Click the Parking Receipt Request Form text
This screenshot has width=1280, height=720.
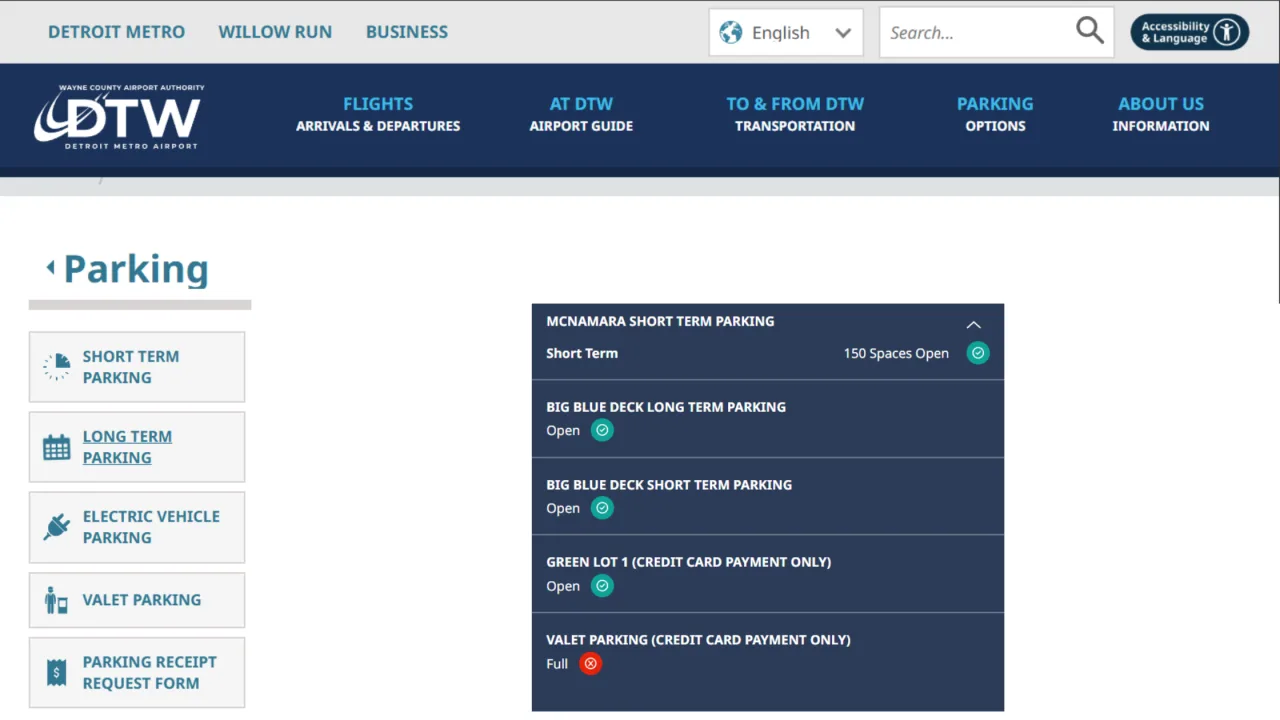[150, 673]
